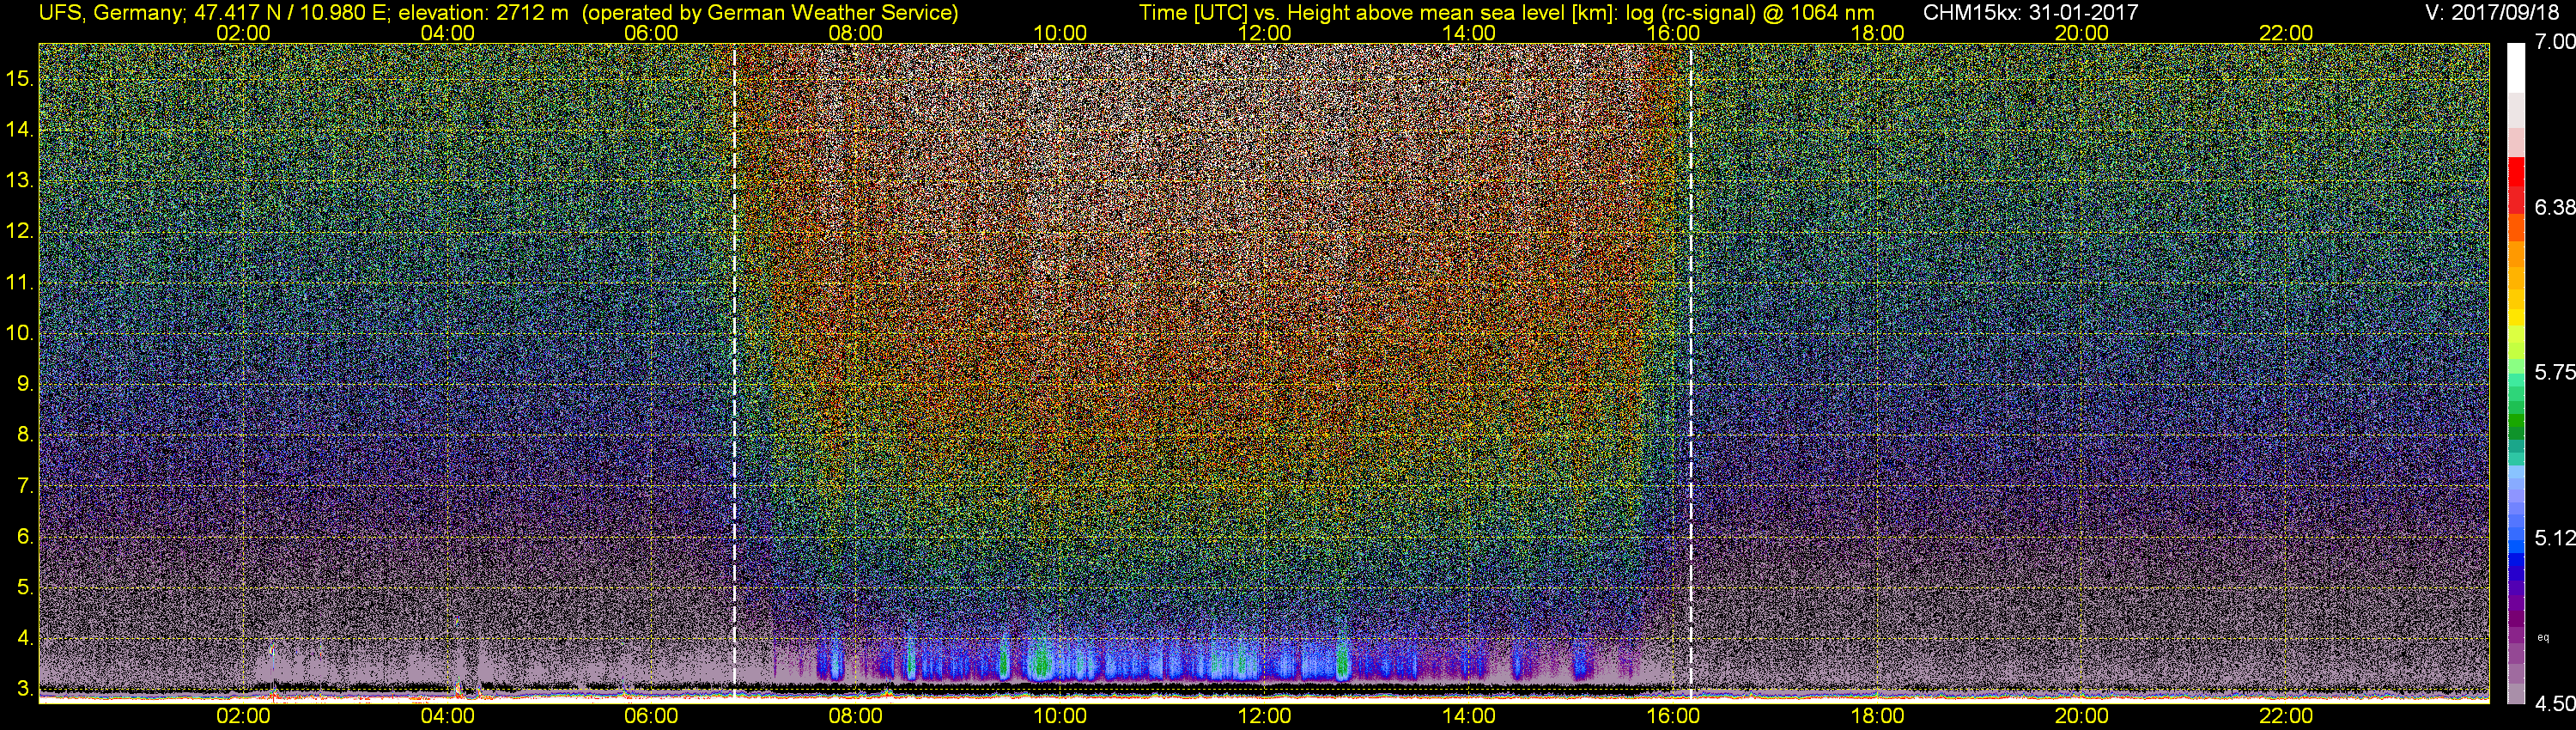
Task: Click the 22:00 label on top time axis
Action: tap(2286, 33)
